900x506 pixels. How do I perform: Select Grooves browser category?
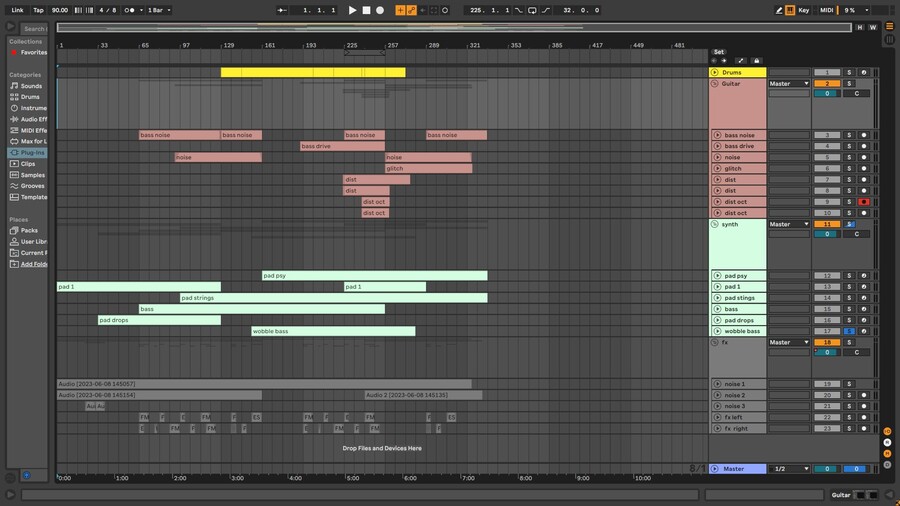28,186
